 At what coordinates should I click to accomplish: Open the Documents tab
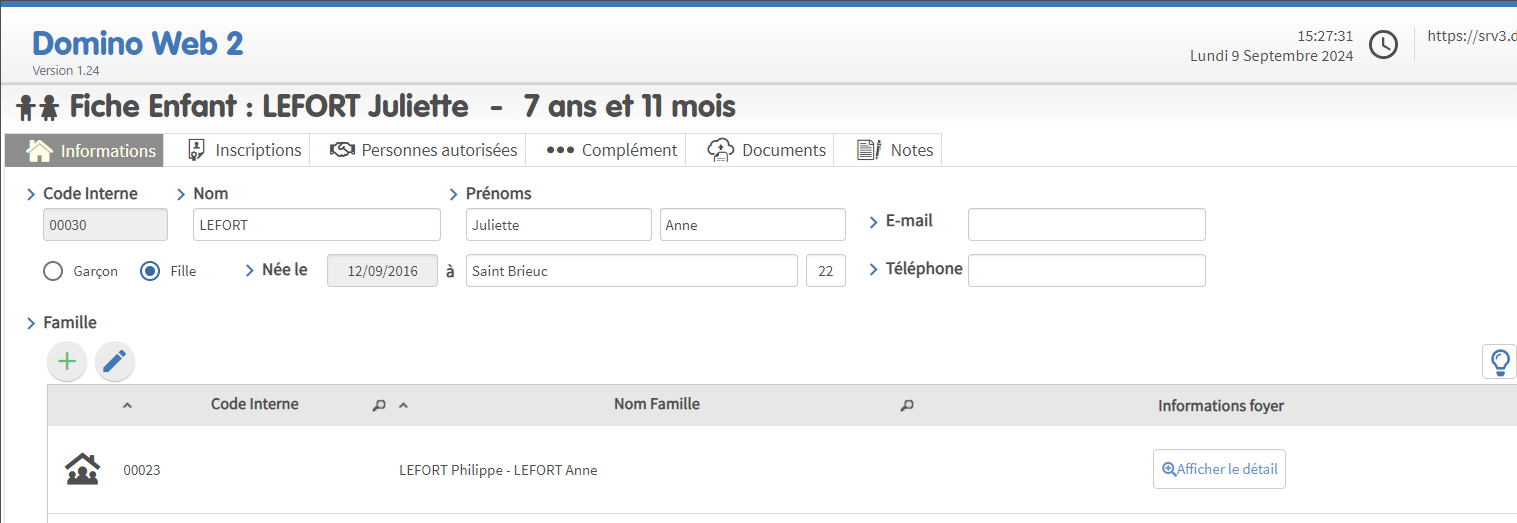(767, 150)
